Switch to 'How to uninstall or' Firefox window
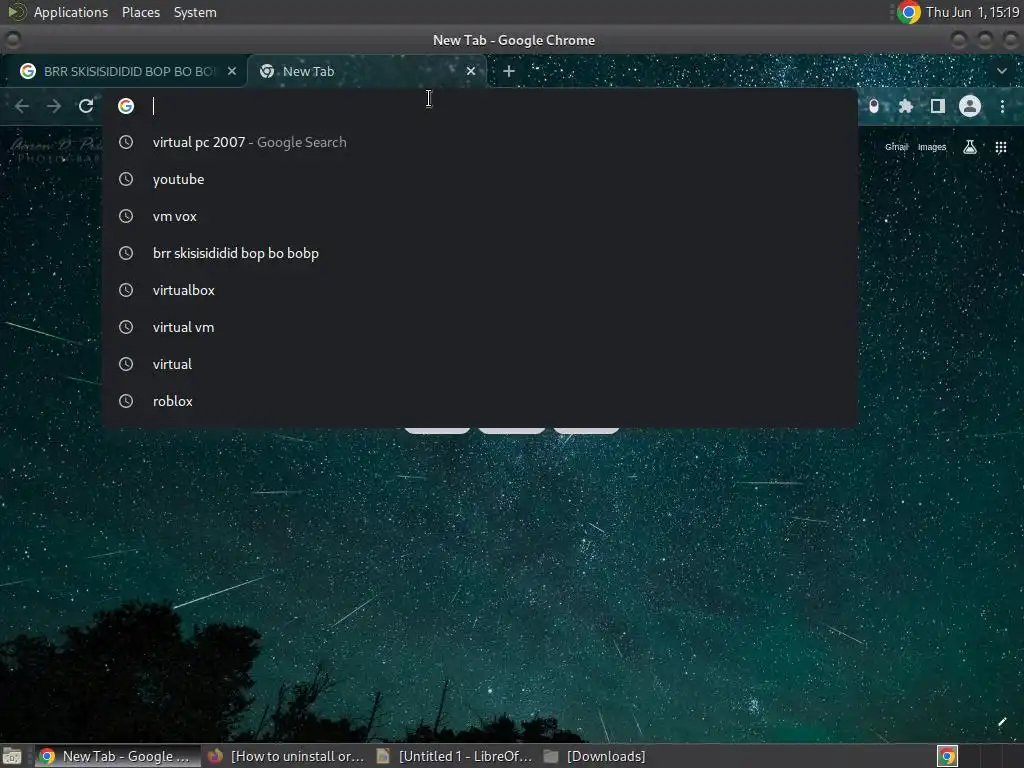 [x=286, y=756]
